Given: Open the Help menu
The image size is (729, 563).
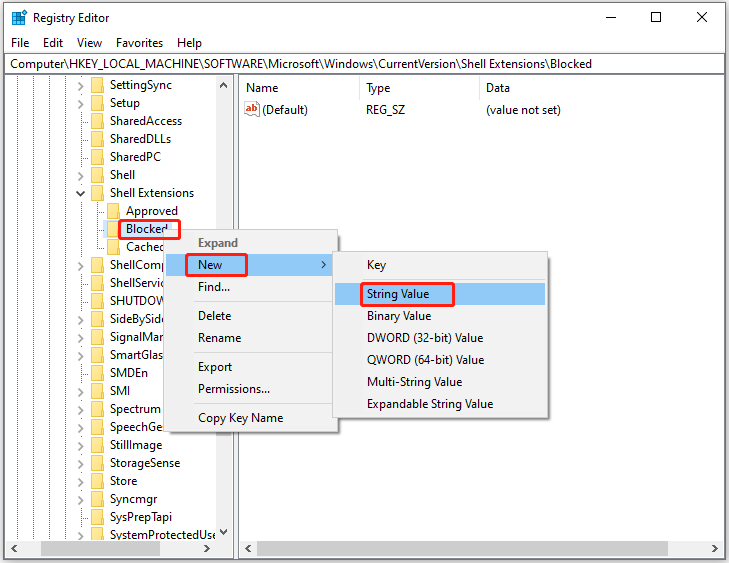Looking at the screenshot, I should [x=189, y=43].
